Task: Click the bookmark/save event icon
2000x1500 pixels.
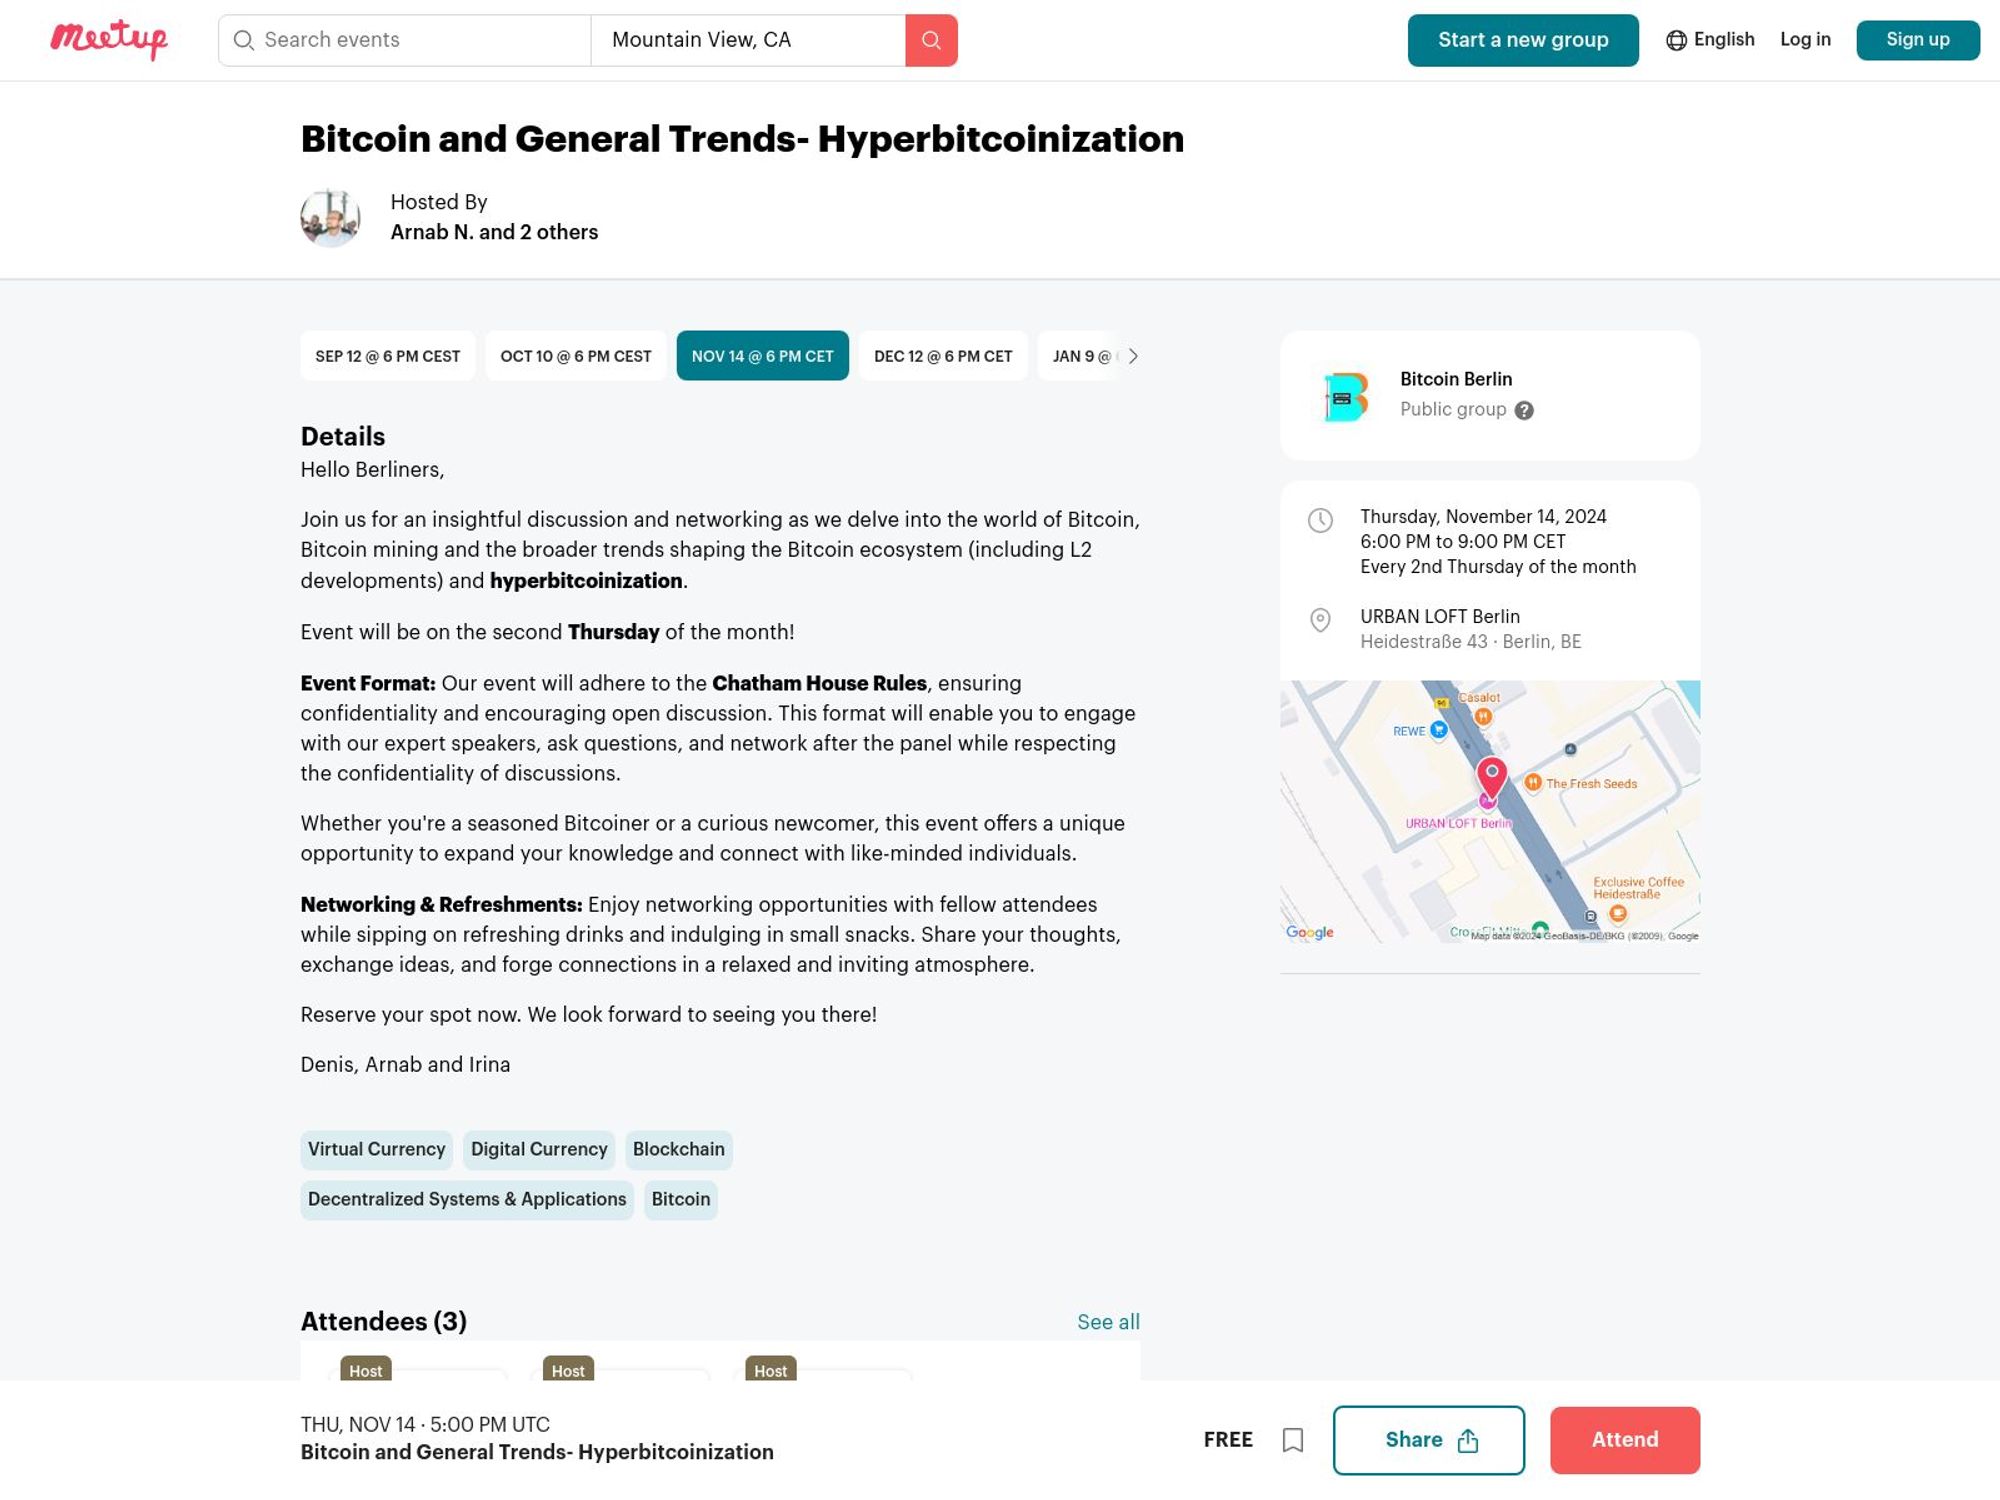Action: click(1293, 1440)
